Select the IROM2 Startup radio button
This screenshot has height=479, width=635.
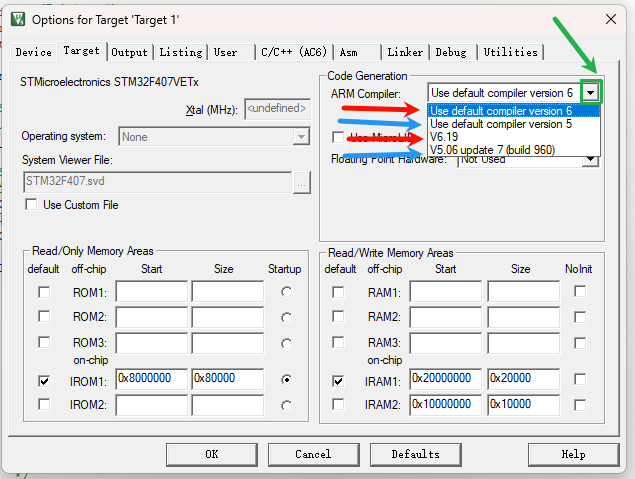pyautogui.click(x=287, y=405)
